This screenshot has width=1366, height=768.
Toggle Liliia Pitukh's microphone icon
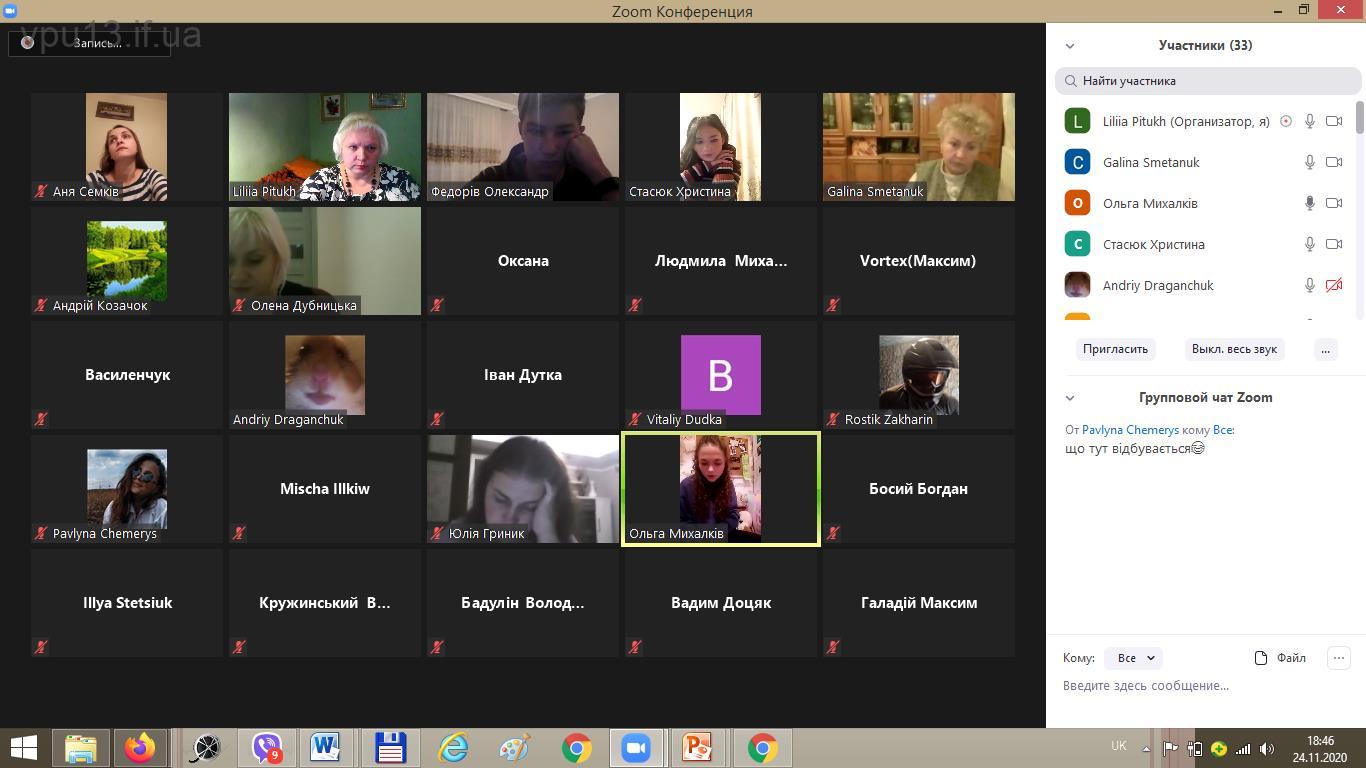coord(1309,121)
